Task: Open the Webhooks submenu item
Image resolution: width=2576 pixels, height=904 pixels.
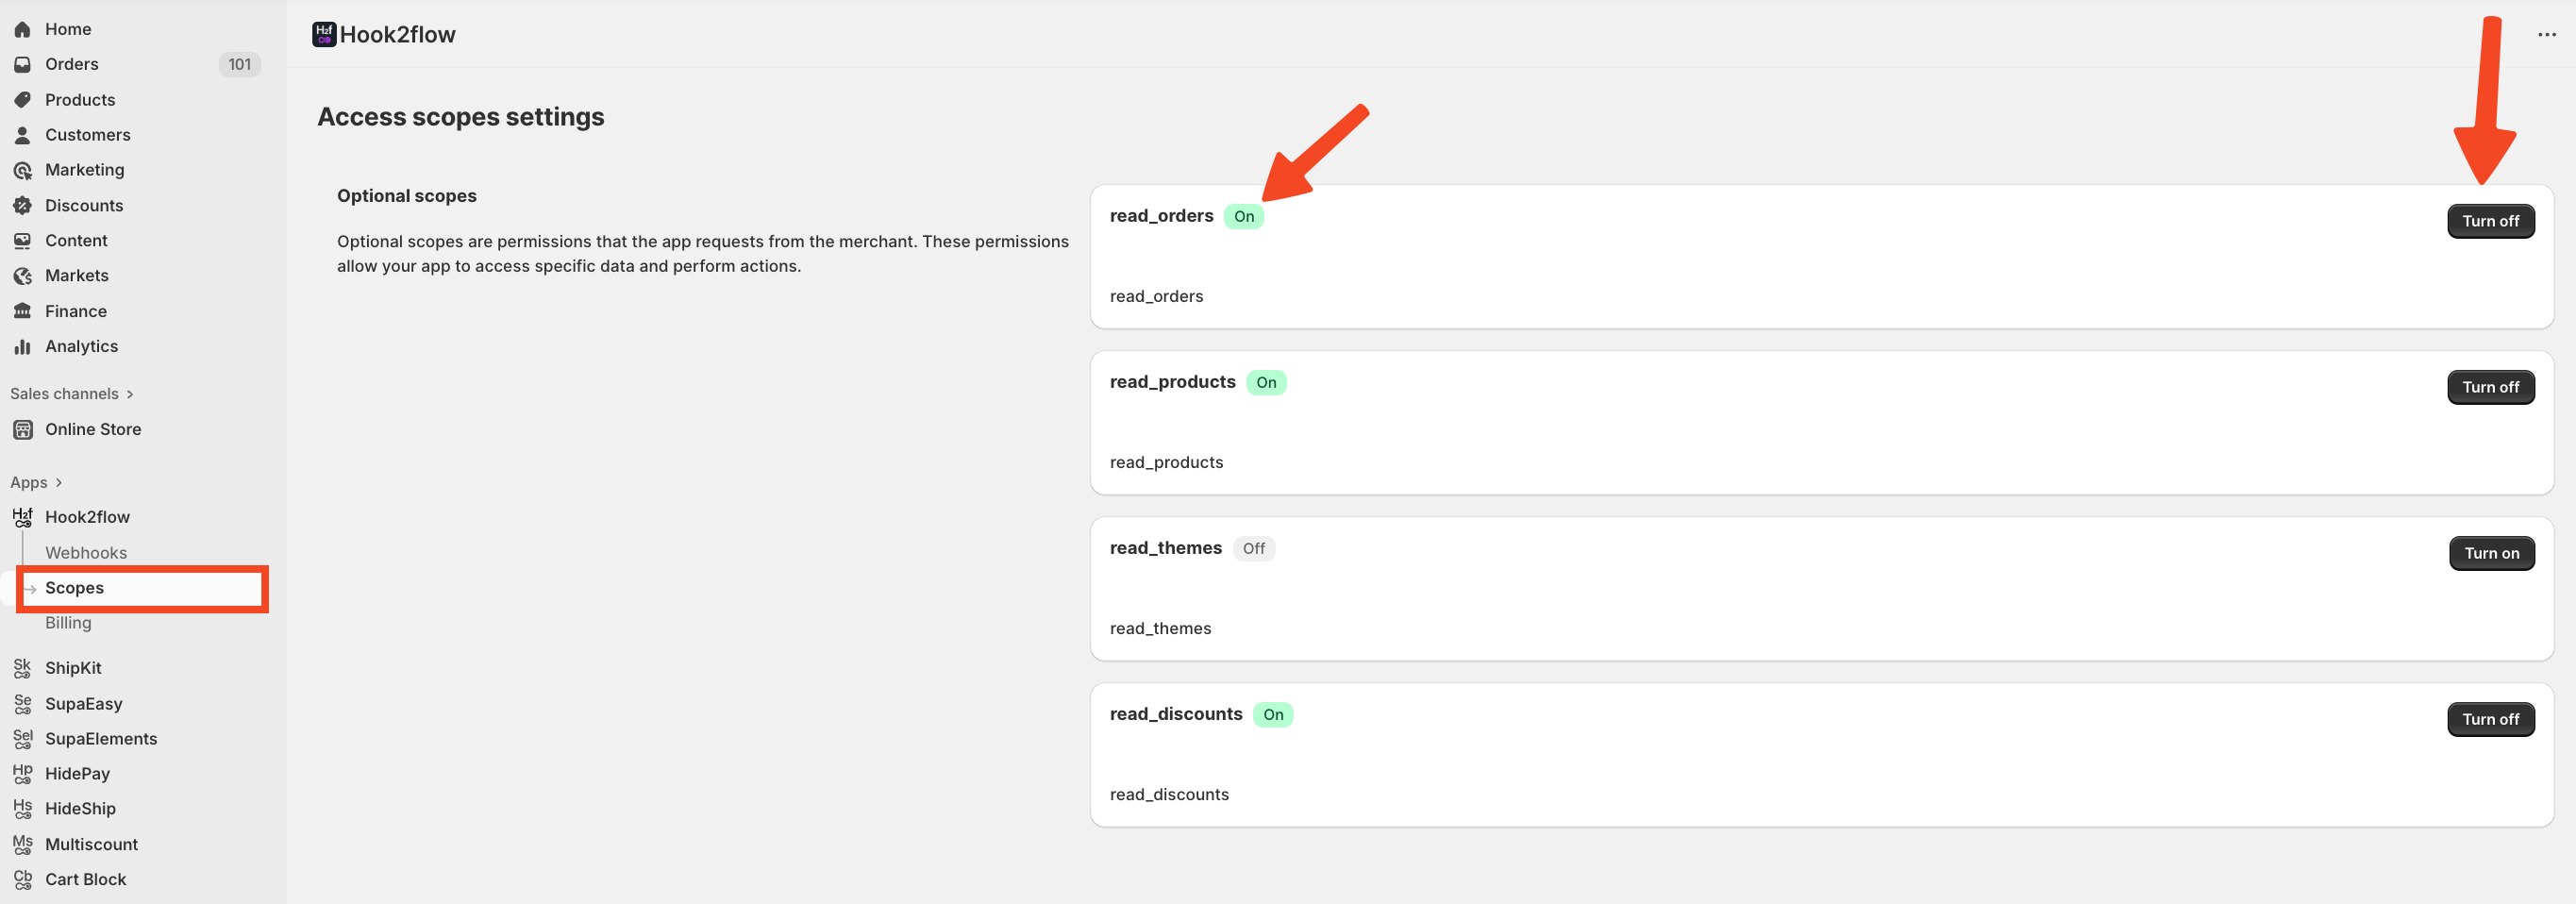Action: click(x=86, y=553)
